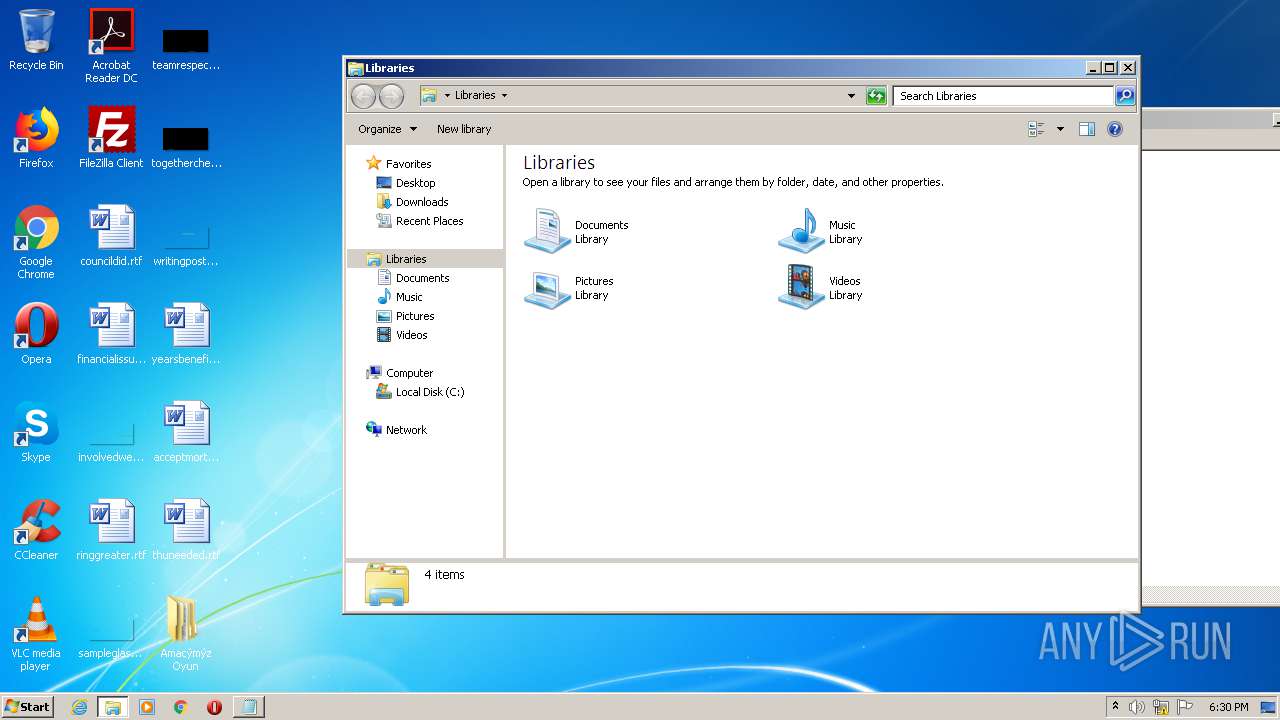Click the Explorer Back arrow button
This screenshot has width=1280, height=720.
[363, 96]
